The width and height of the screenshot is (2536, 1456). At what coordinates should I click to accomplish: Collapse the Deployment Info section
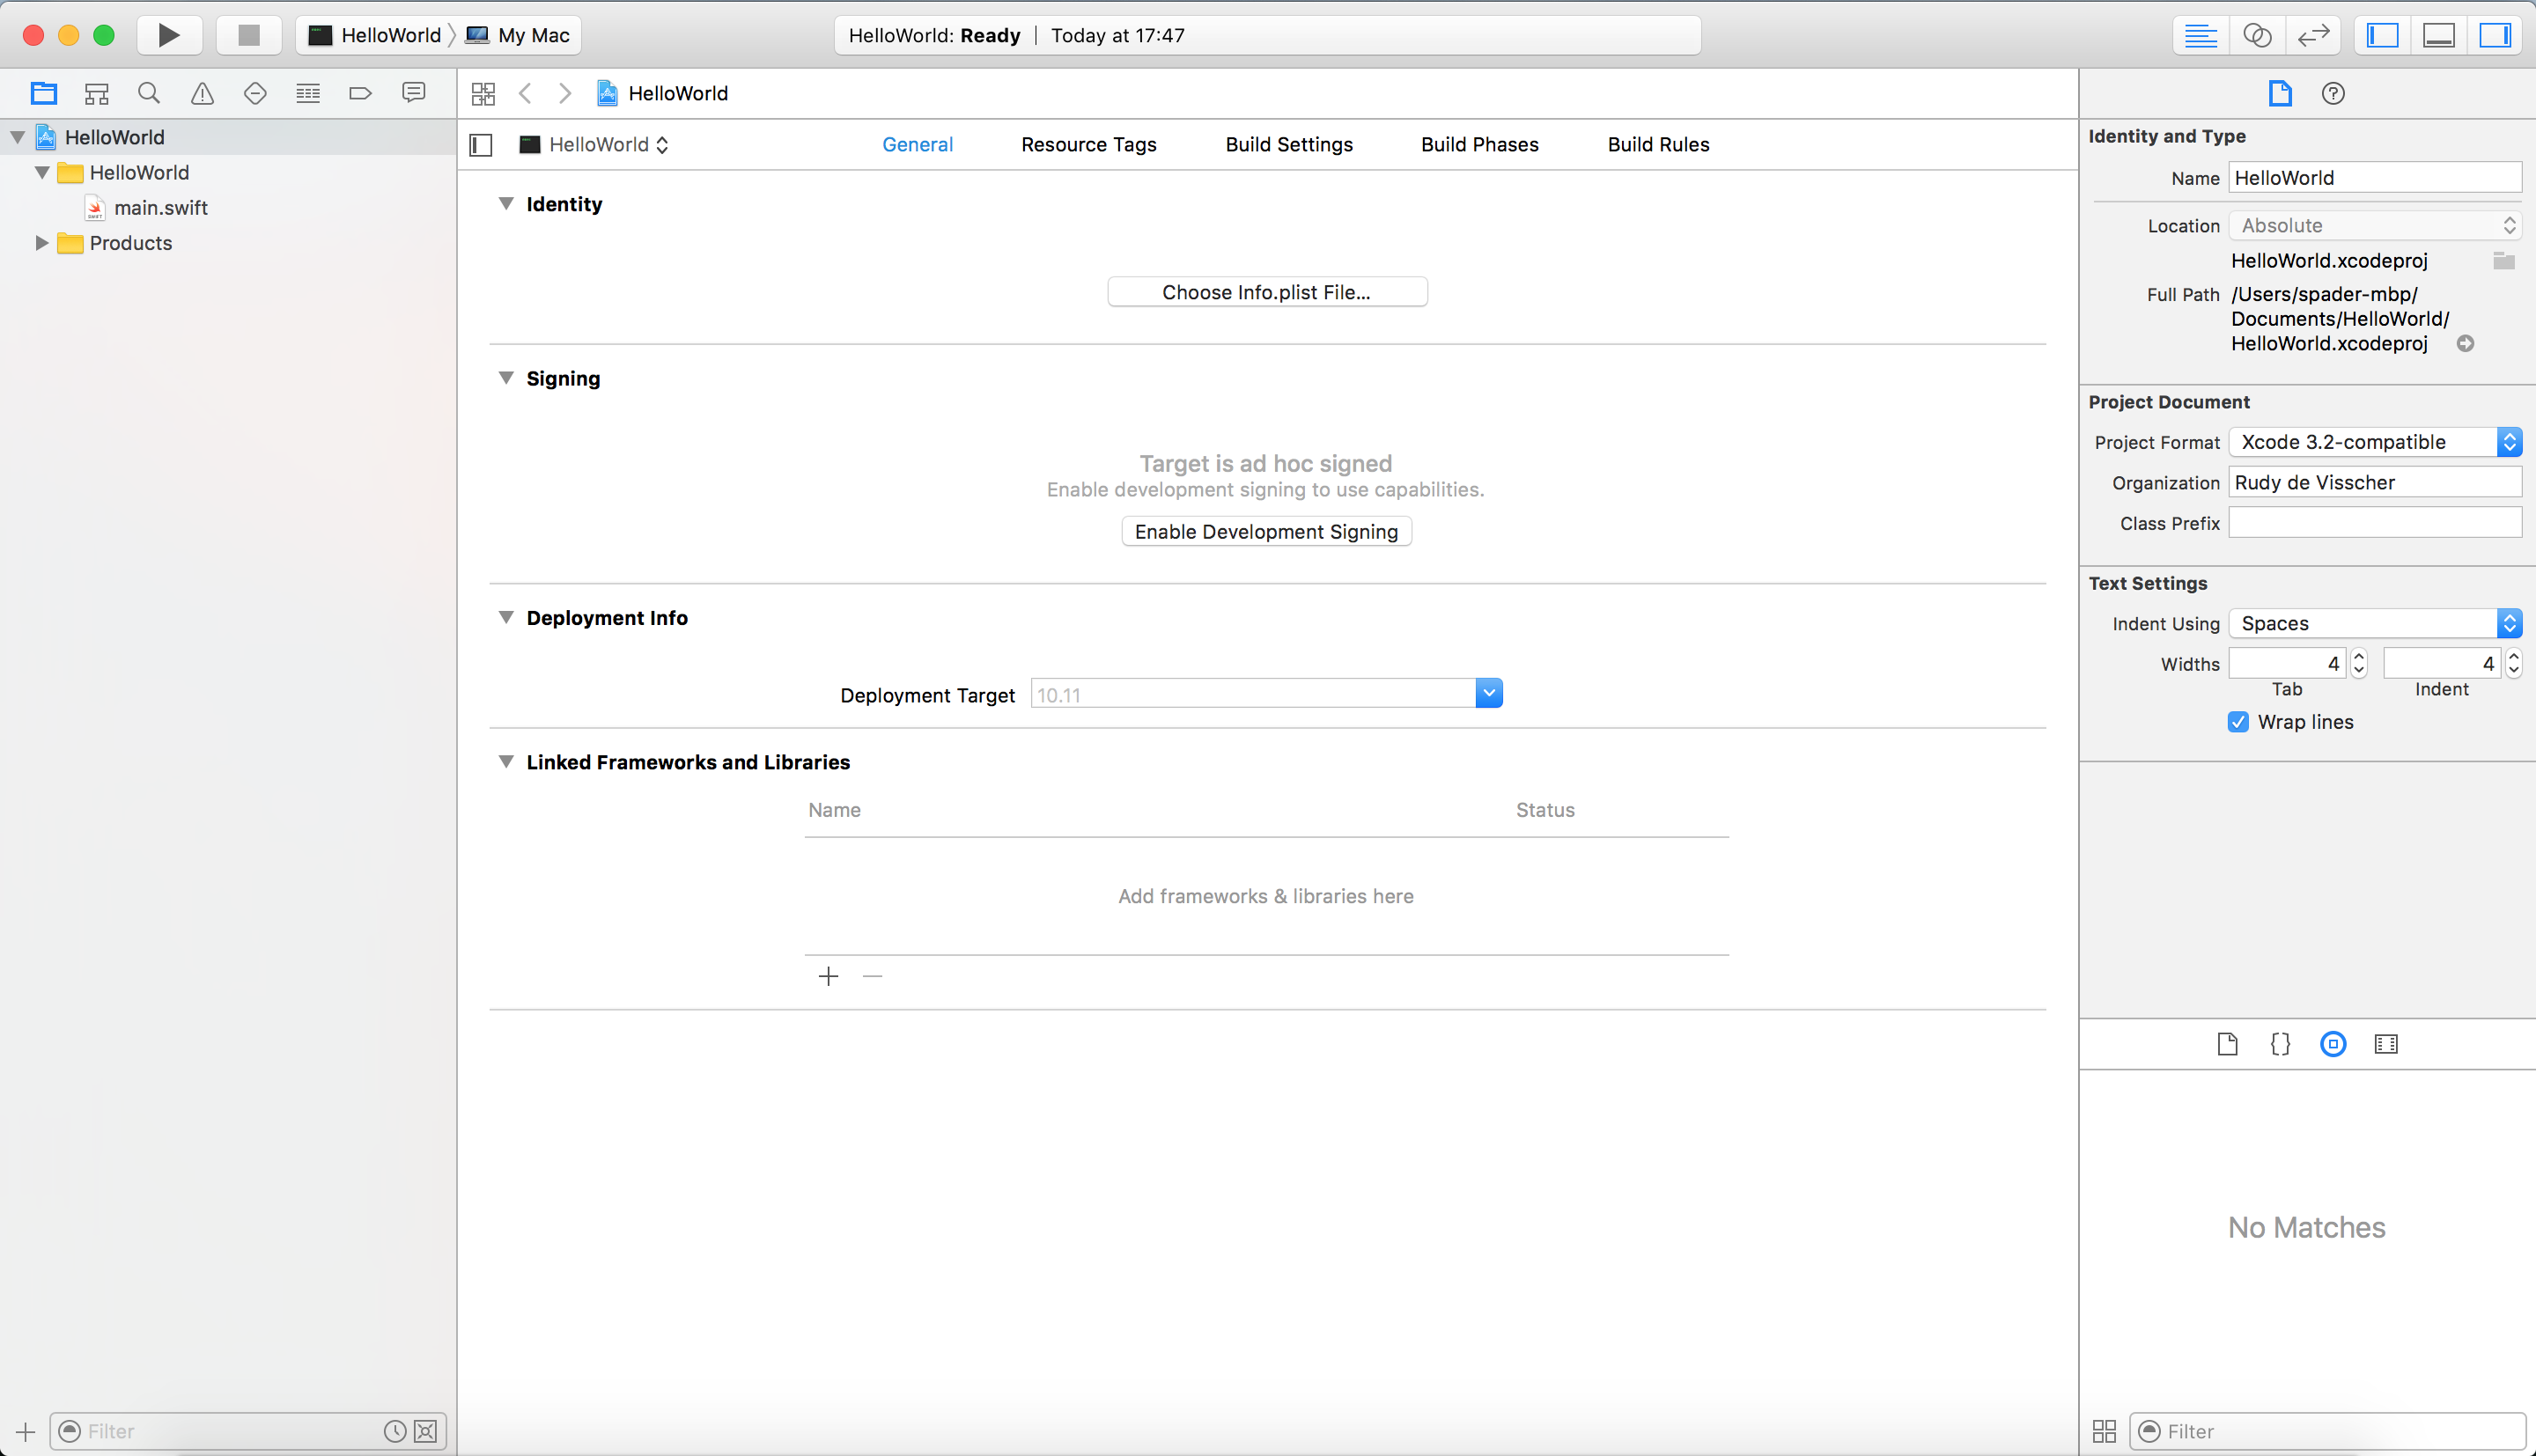point(506,617)
